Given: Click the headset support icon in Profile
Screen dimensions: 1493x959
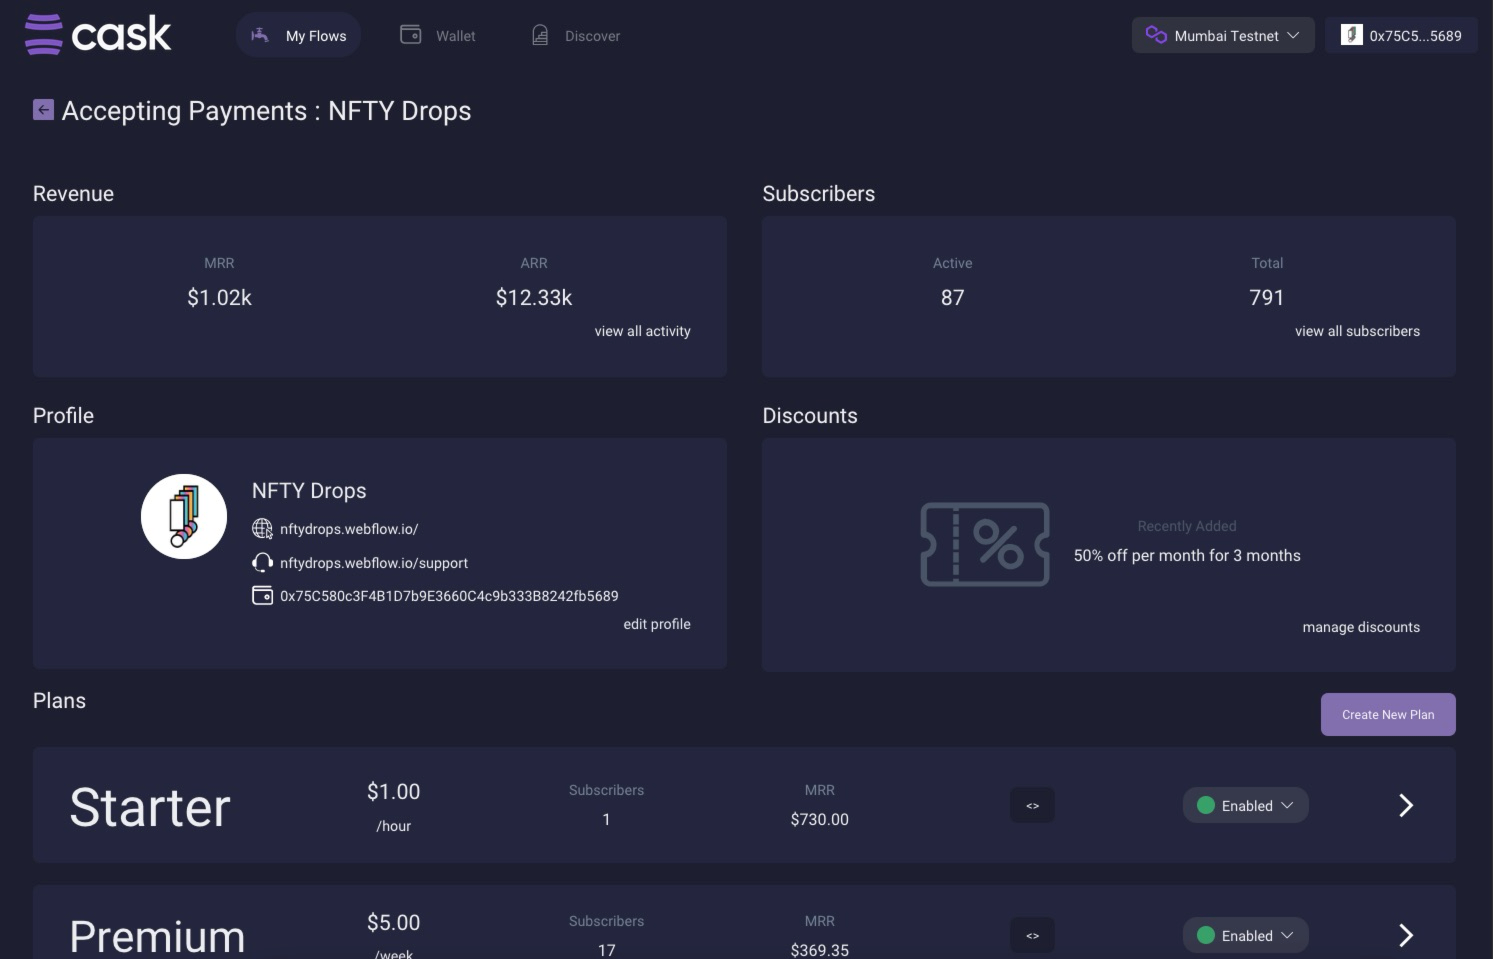Looking at the screenshot, I should (x=262, y=562).
